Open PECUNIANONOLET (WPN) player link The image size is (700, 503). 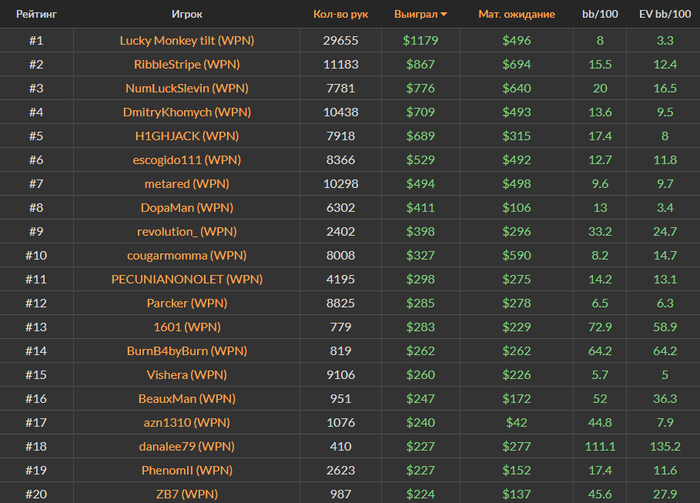[x=187, y=279]
